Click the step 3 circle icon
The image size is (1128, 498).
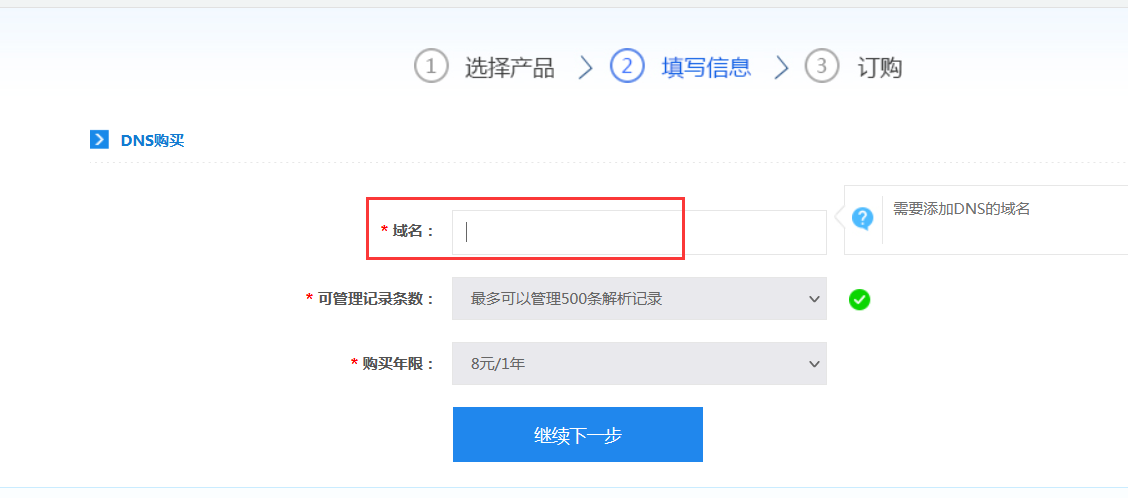click(x=822, y=67)
